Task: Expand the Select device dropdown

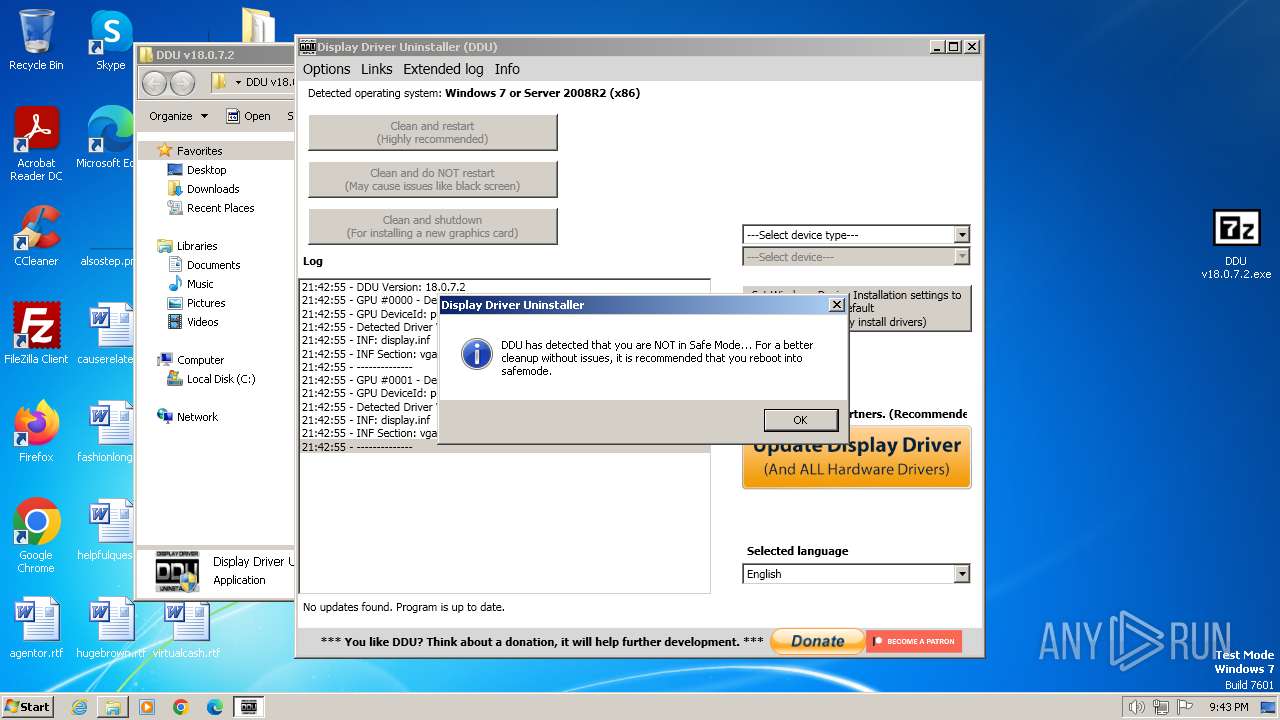Action: click(x=961, y=257)
